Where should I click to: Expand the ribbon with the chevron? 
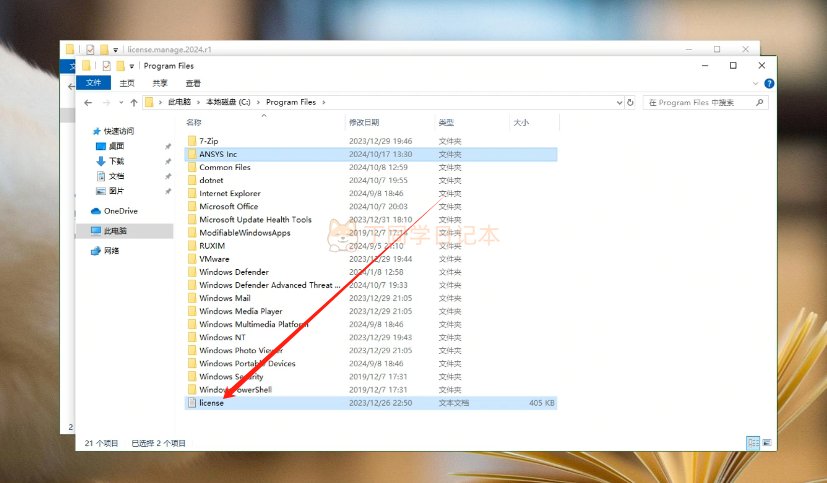coord(756,83)
